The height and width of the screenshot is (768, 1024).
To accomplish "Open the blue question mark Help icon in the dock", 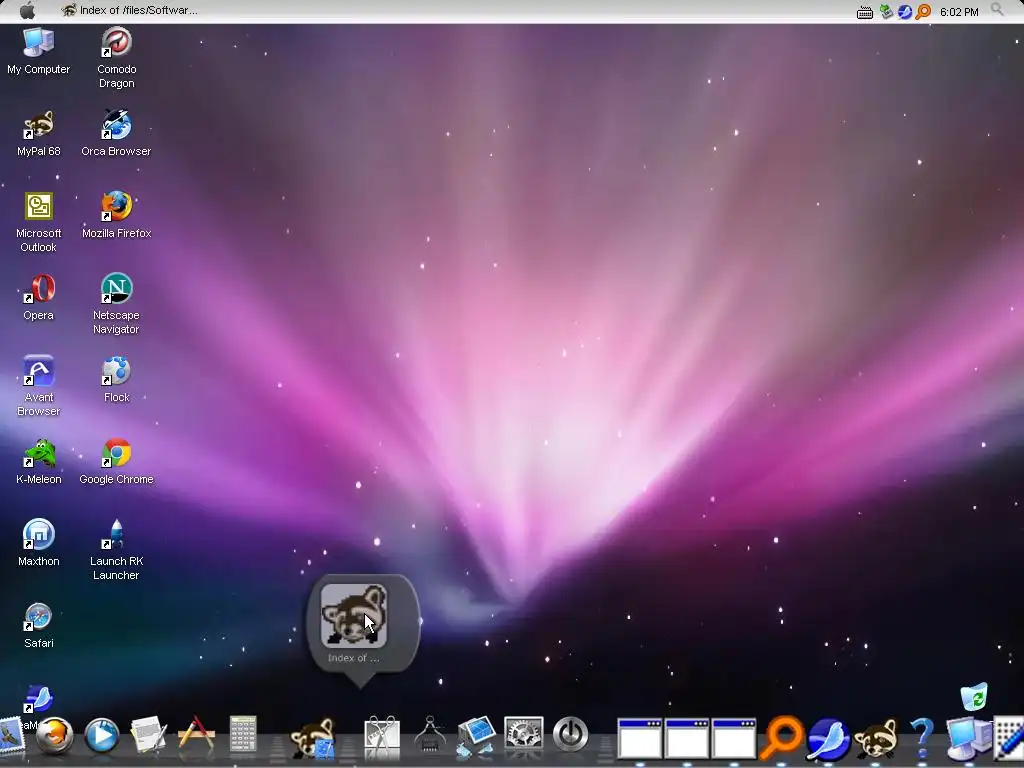I will [x=921, y=737].
